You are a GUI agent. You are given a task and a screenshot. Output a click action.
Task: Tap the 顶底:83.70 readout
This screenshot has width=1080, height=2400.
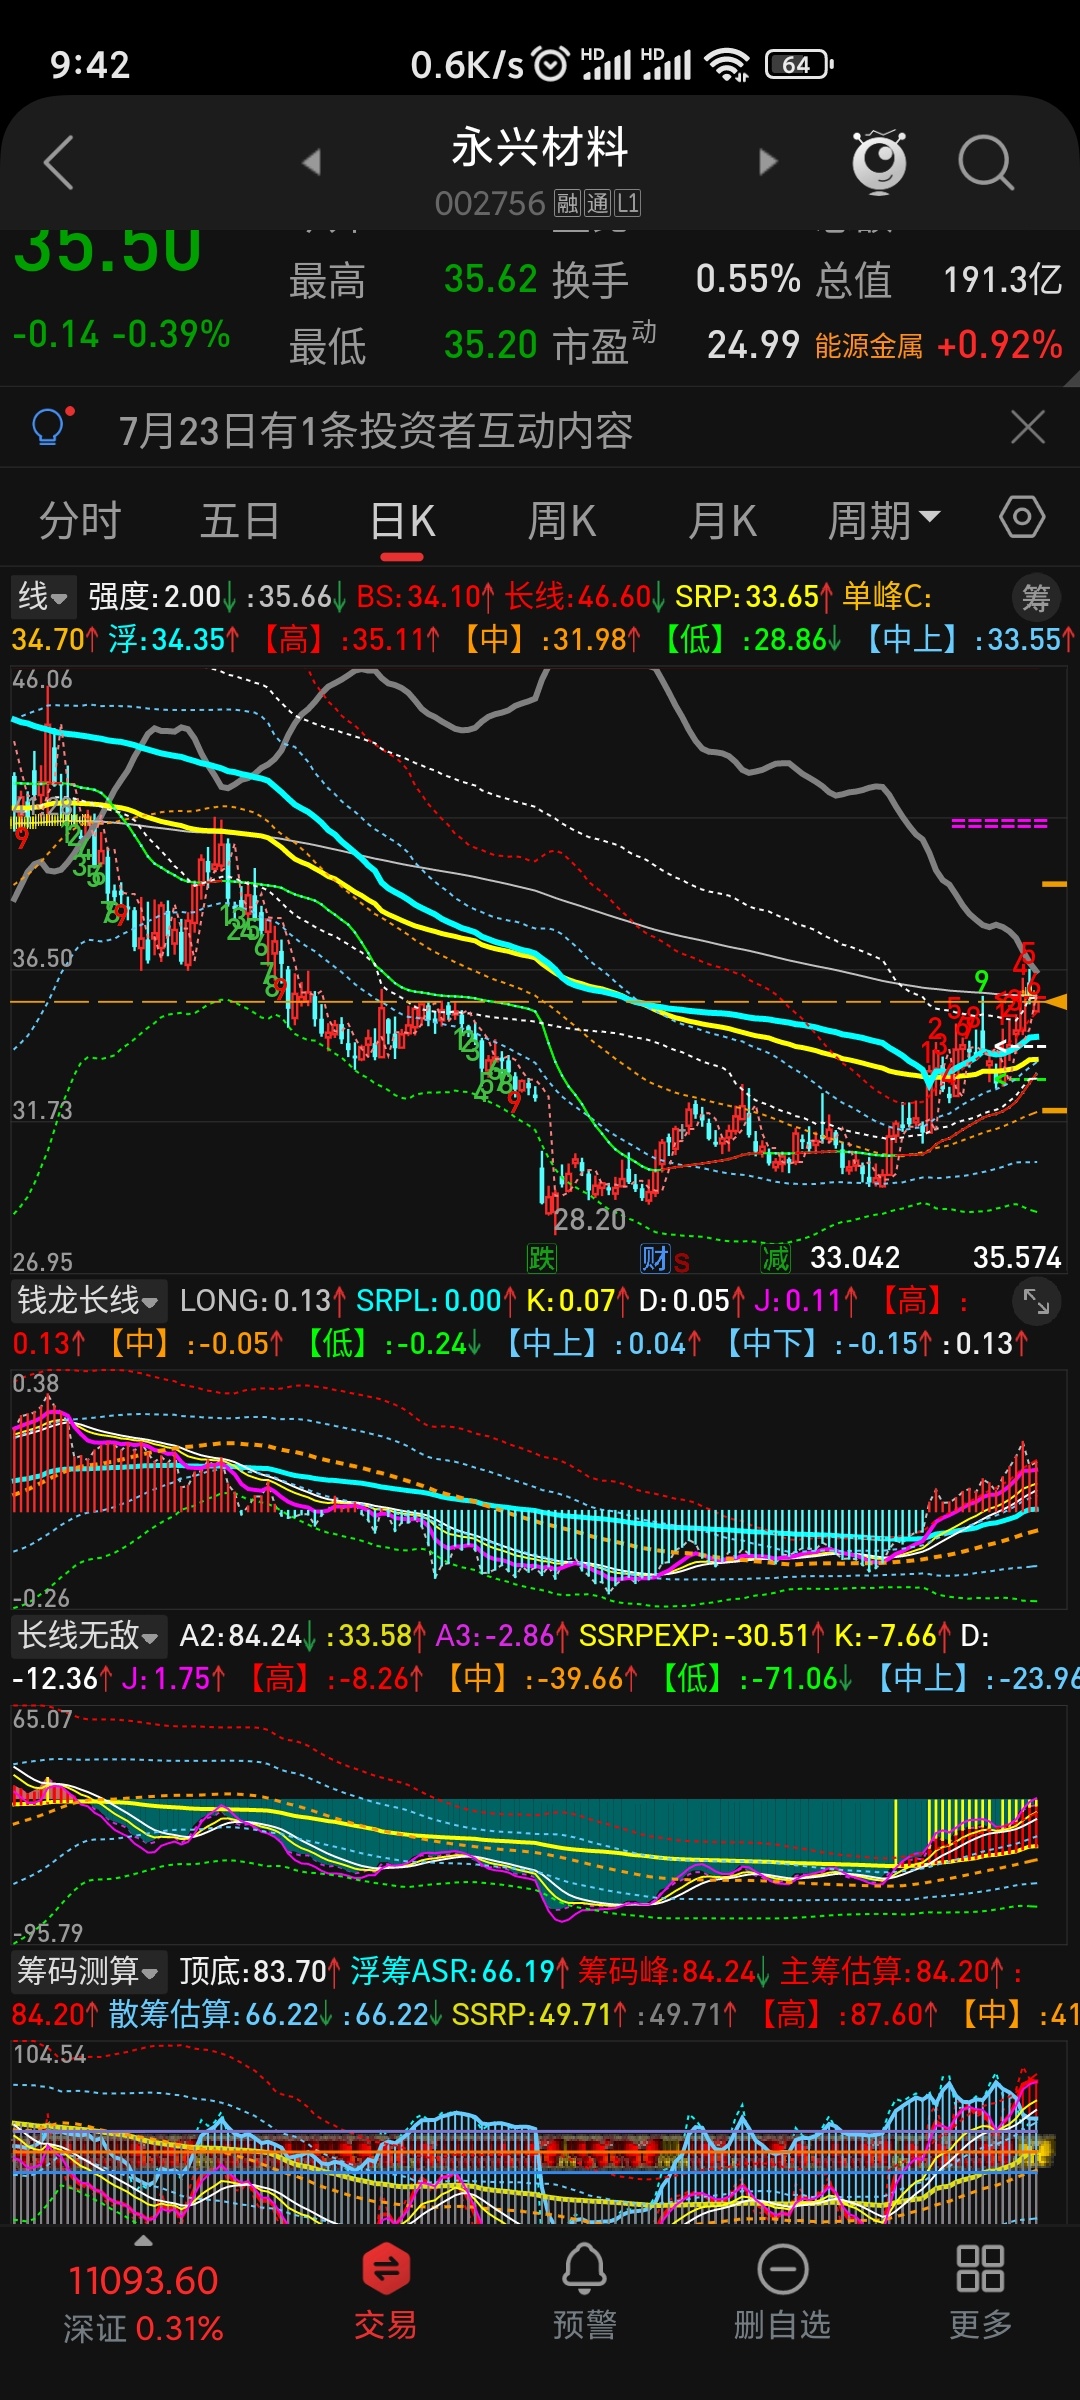click(260, 1971)
